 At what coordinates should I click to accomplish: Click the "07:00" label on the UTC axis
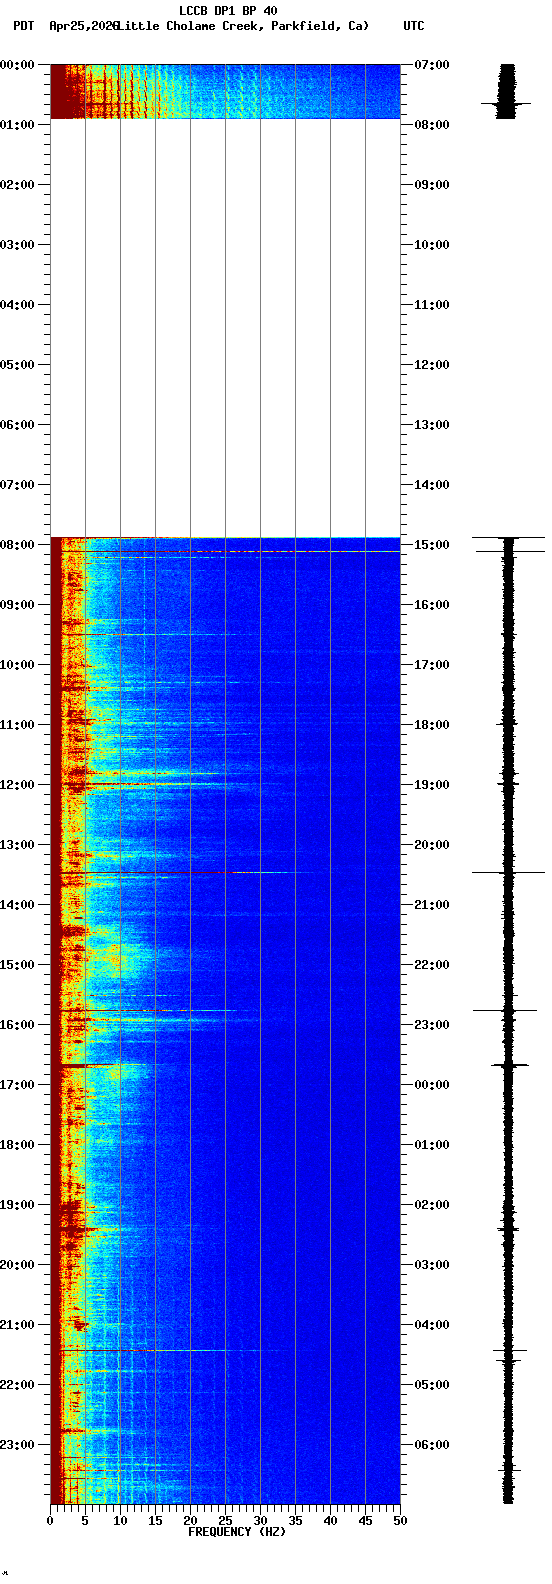[432, 65]
